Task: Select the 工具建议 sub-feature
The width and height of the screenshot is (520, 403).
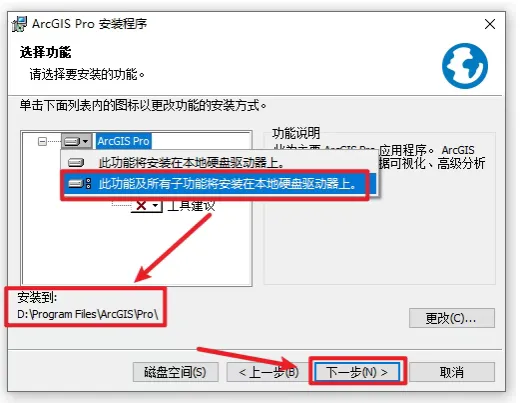Action: click(x=191, y=206)
